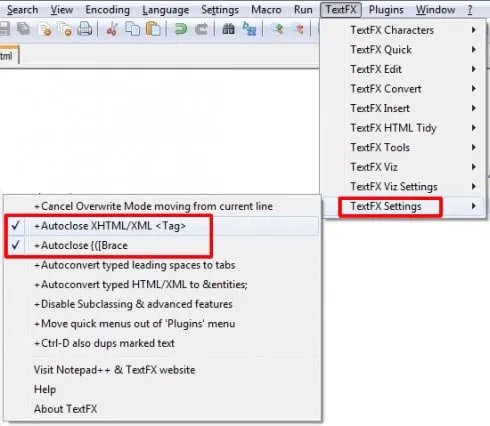Click the Help entry in TextFX Settings
The width and height of the screenshot is (490, 426).
click(161, 390)
